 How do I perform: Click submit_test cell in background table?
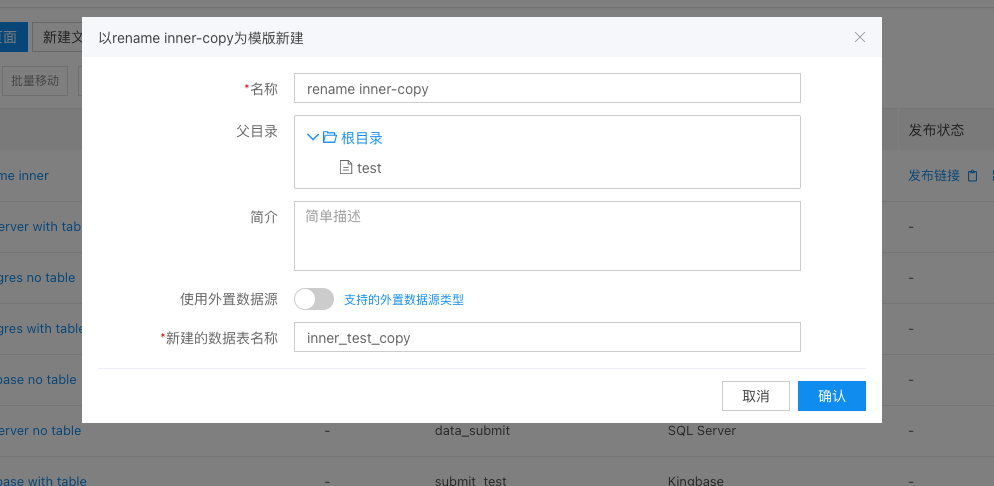(x=470, y=480)
